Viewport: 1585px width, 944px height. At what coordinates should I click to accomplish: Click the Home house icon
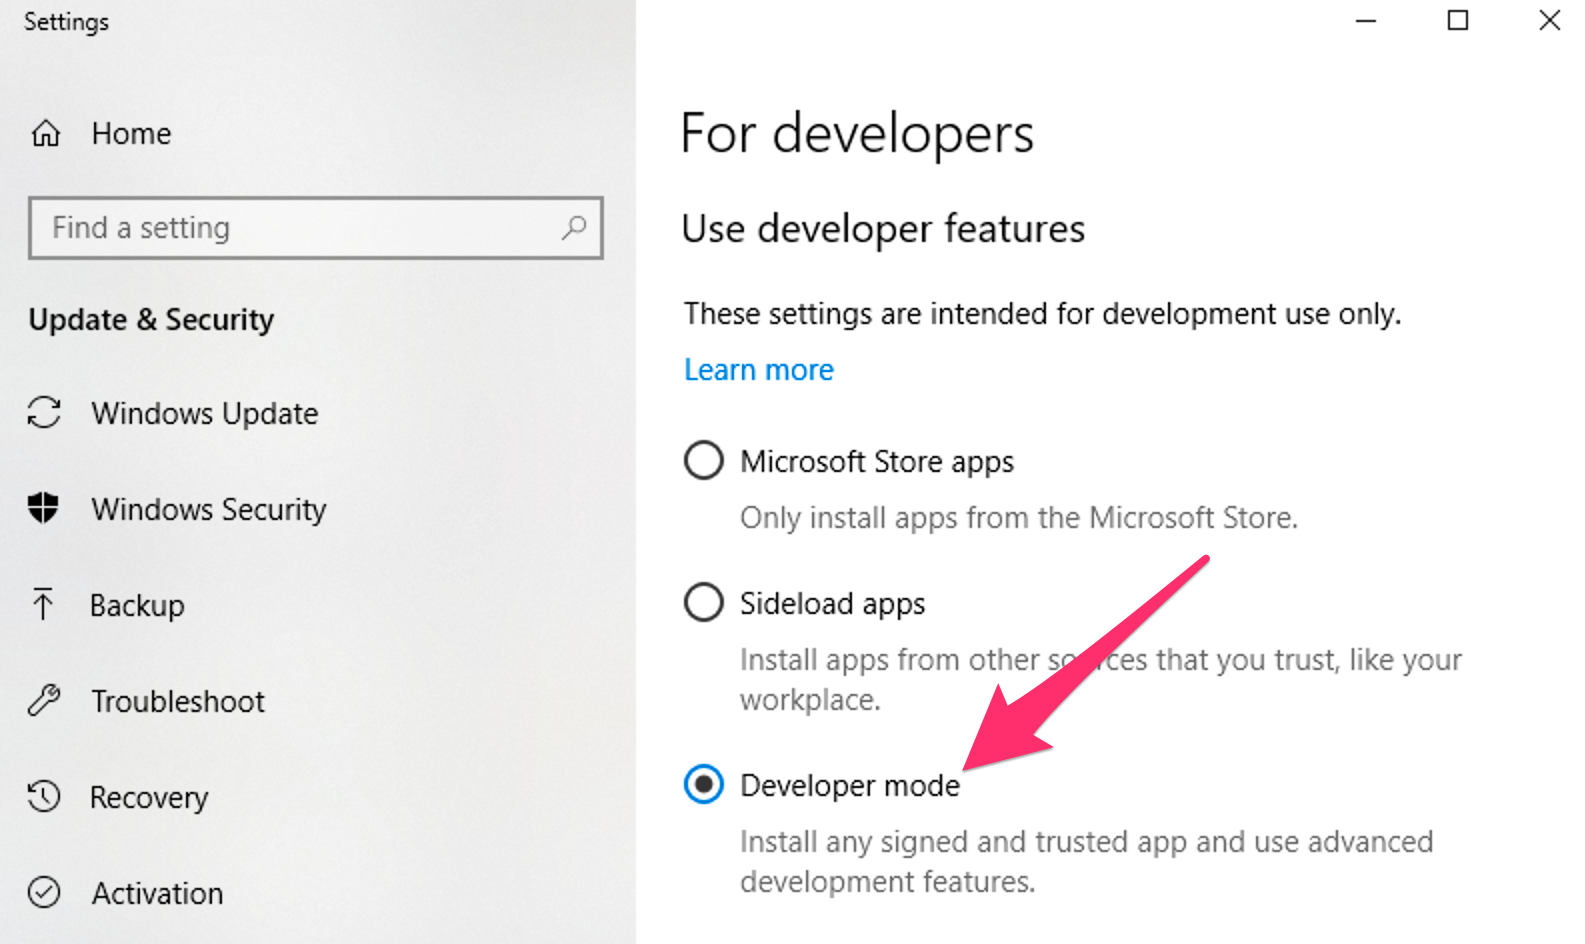[x=44, y=133]
